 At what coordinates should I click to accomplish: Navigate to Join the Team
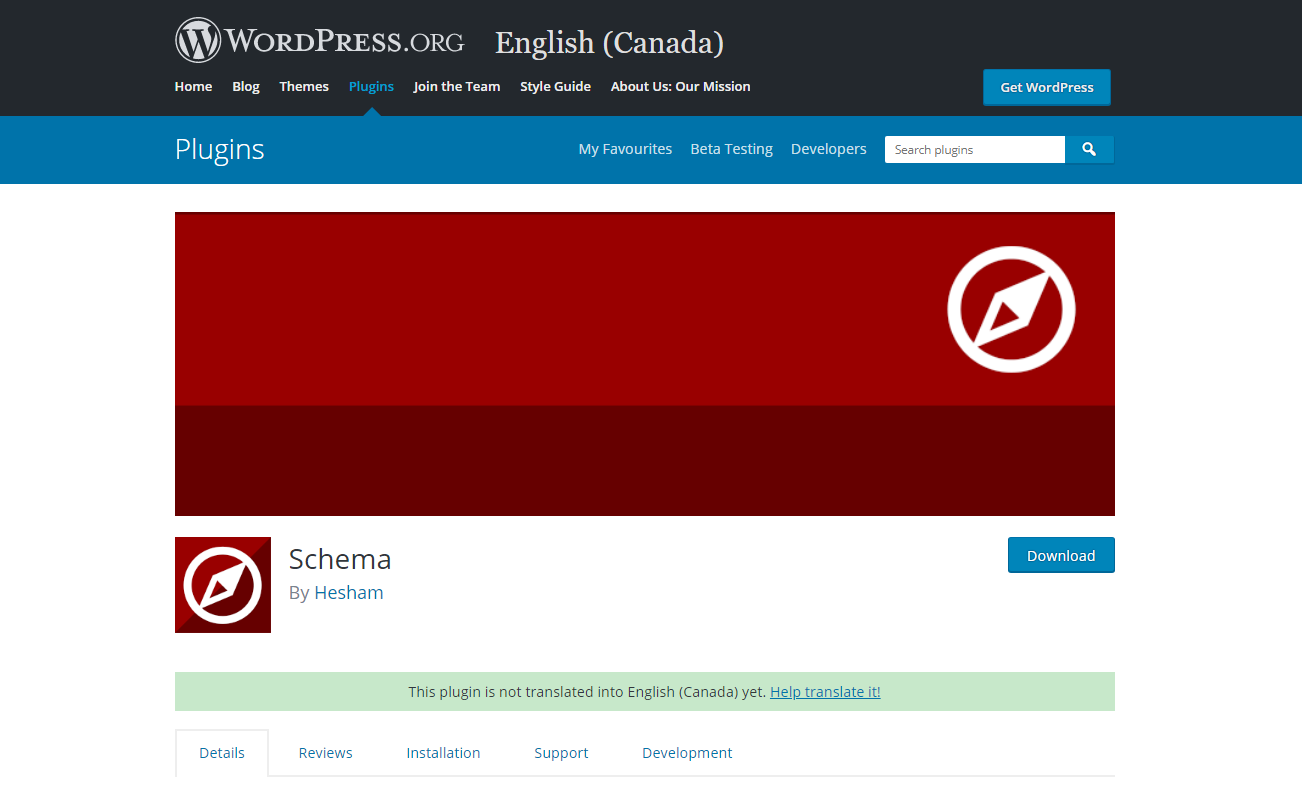(456, 86)
